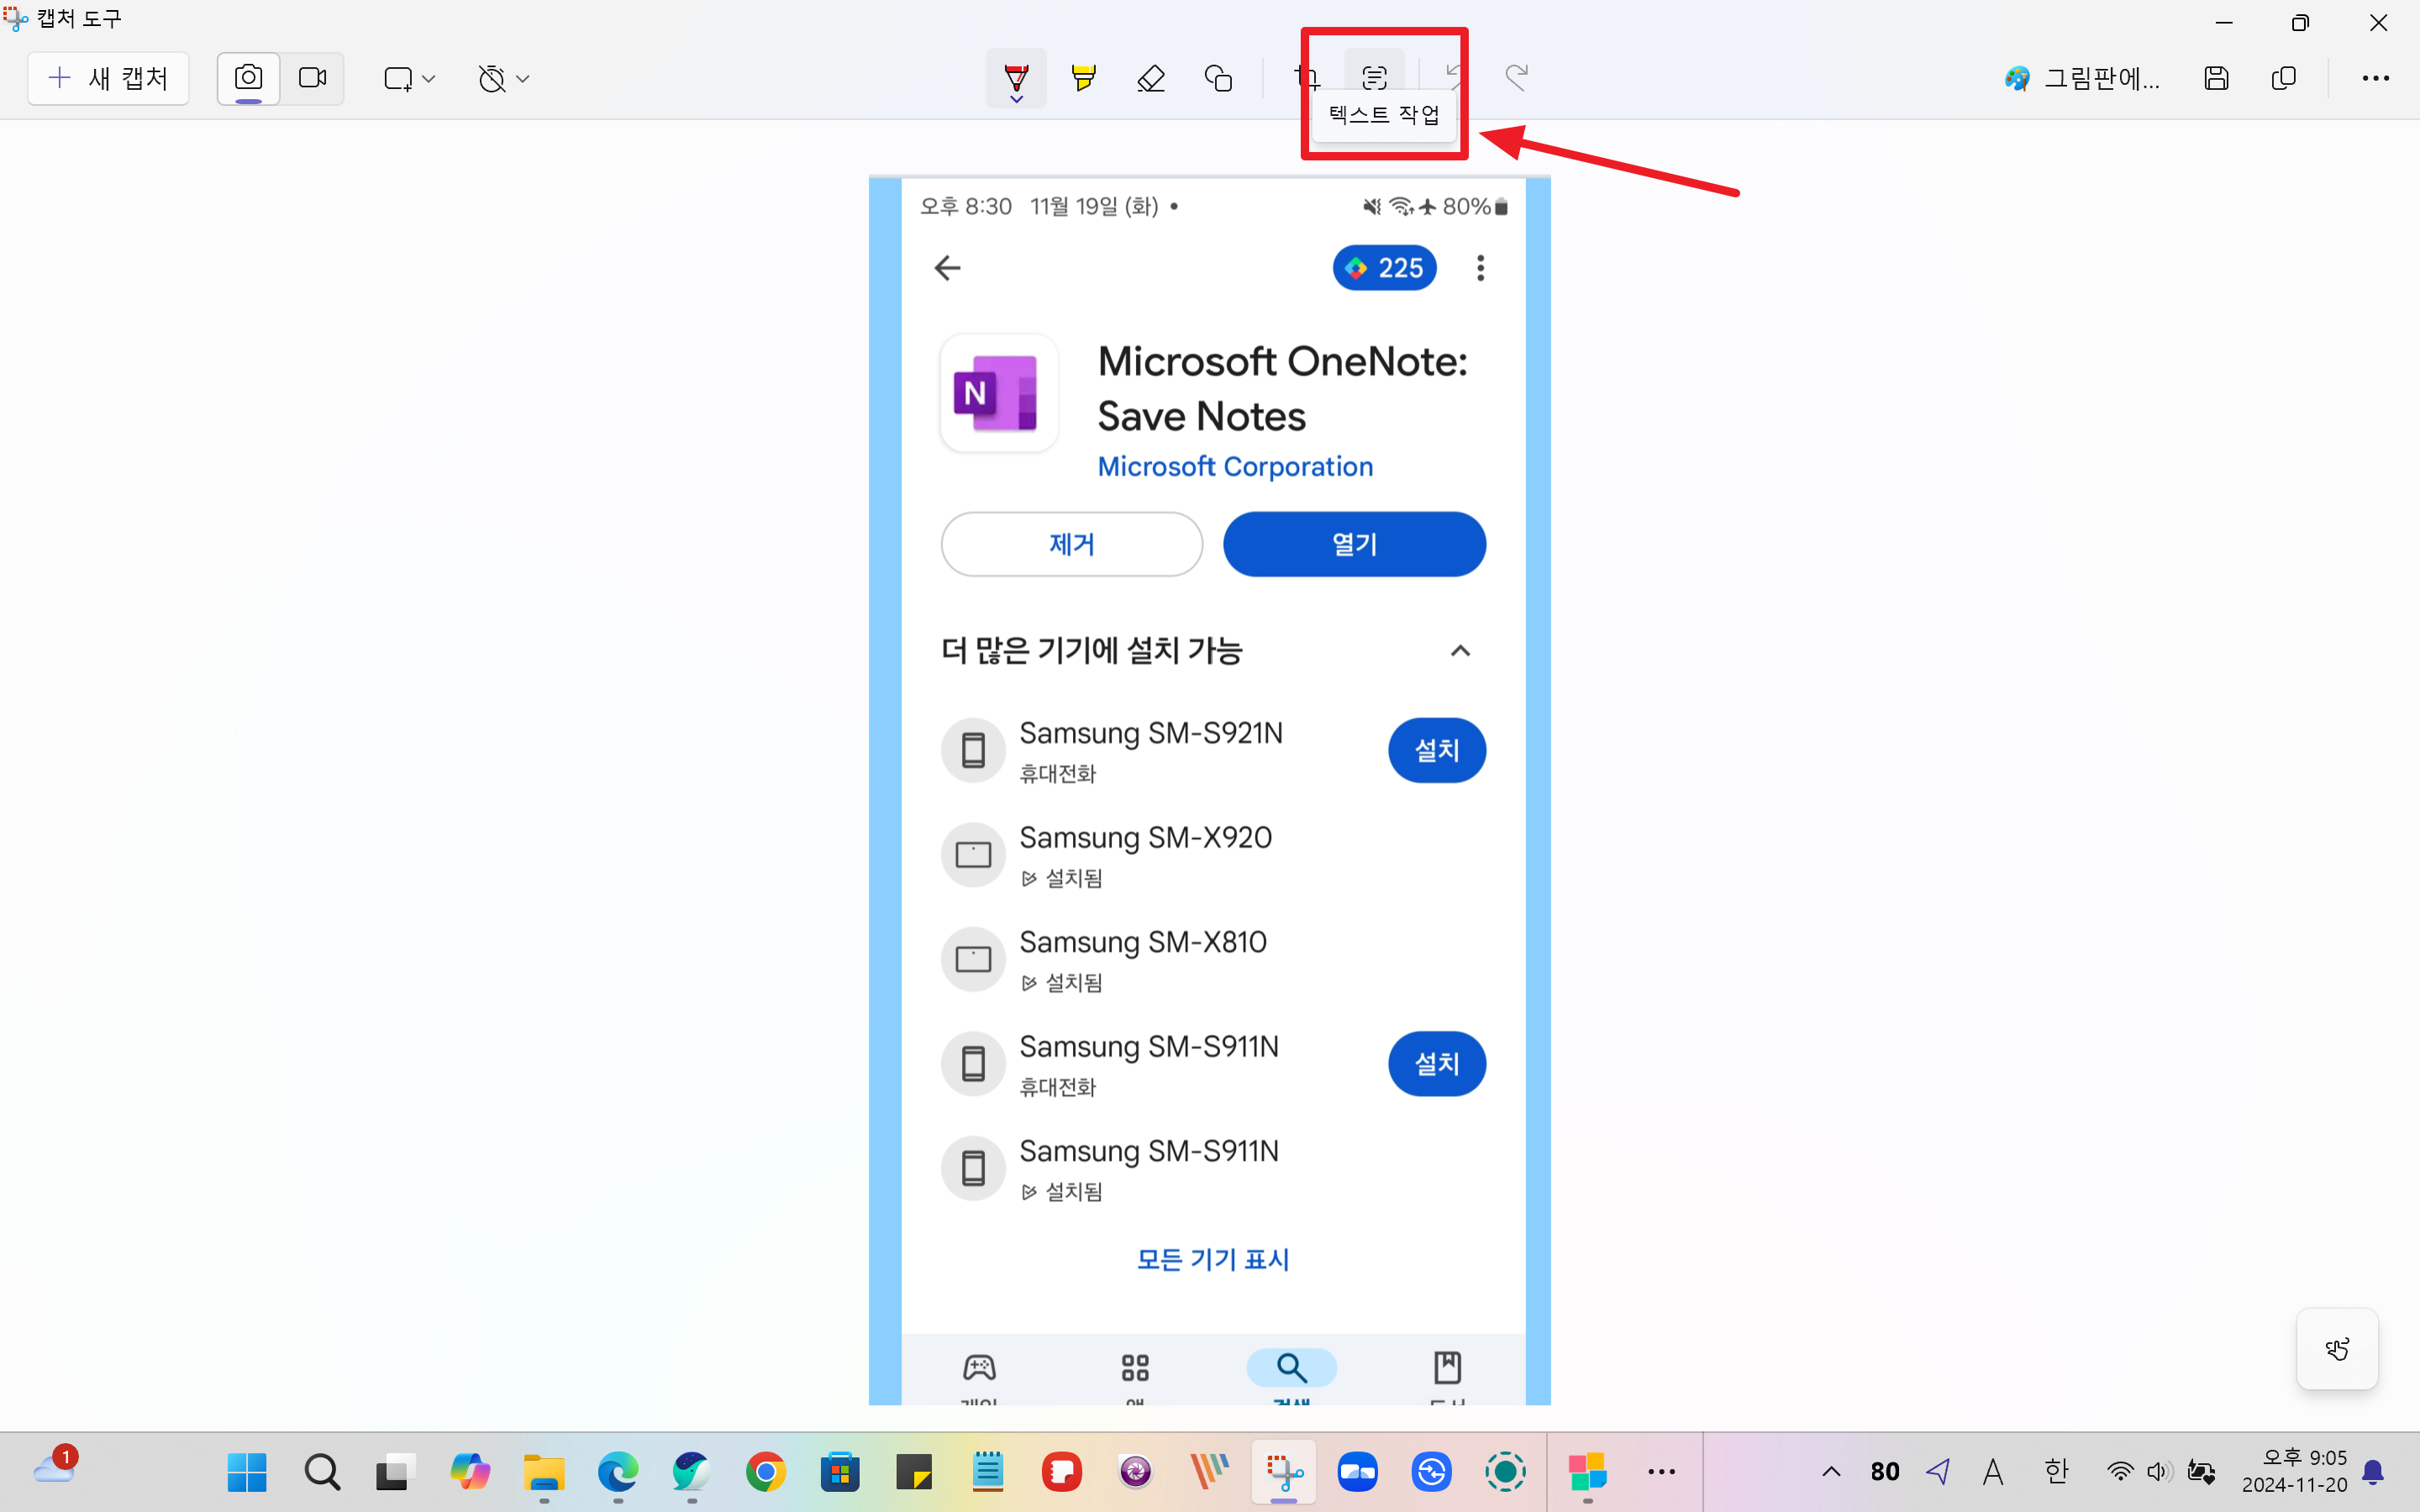Viewport: 2420px width, 1512px height.
Task: Toggle touch writing button at bottom right
Action: coord(2337,1349)
